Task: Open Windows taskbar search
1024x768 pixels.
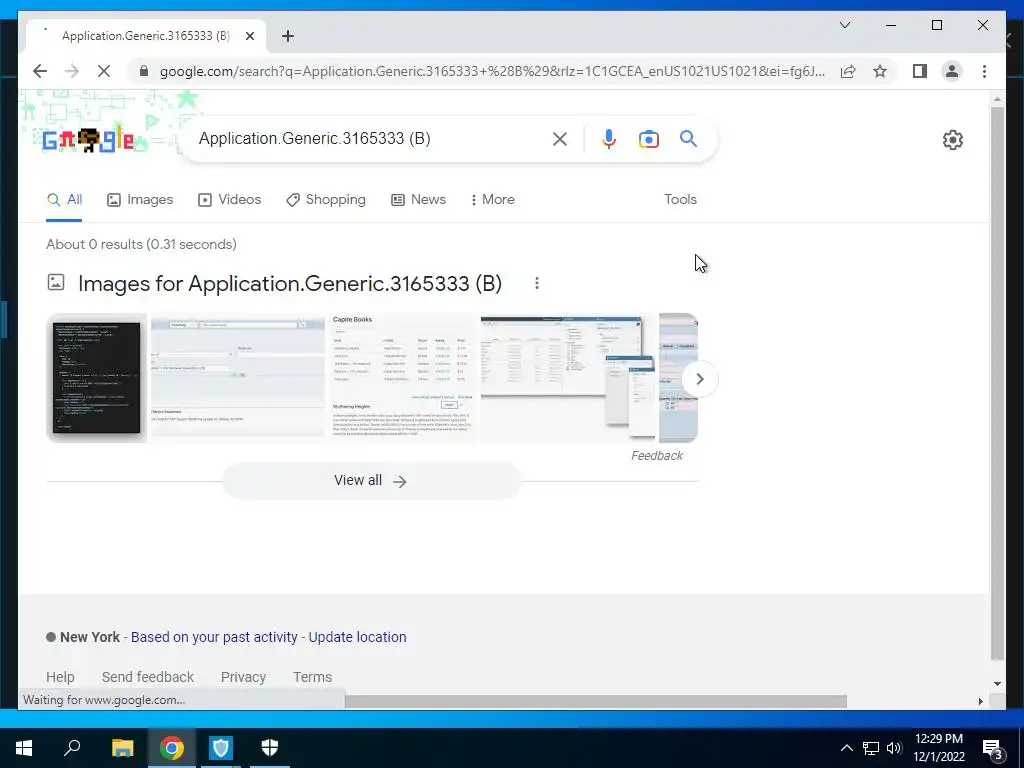Action: pos(72,748)
